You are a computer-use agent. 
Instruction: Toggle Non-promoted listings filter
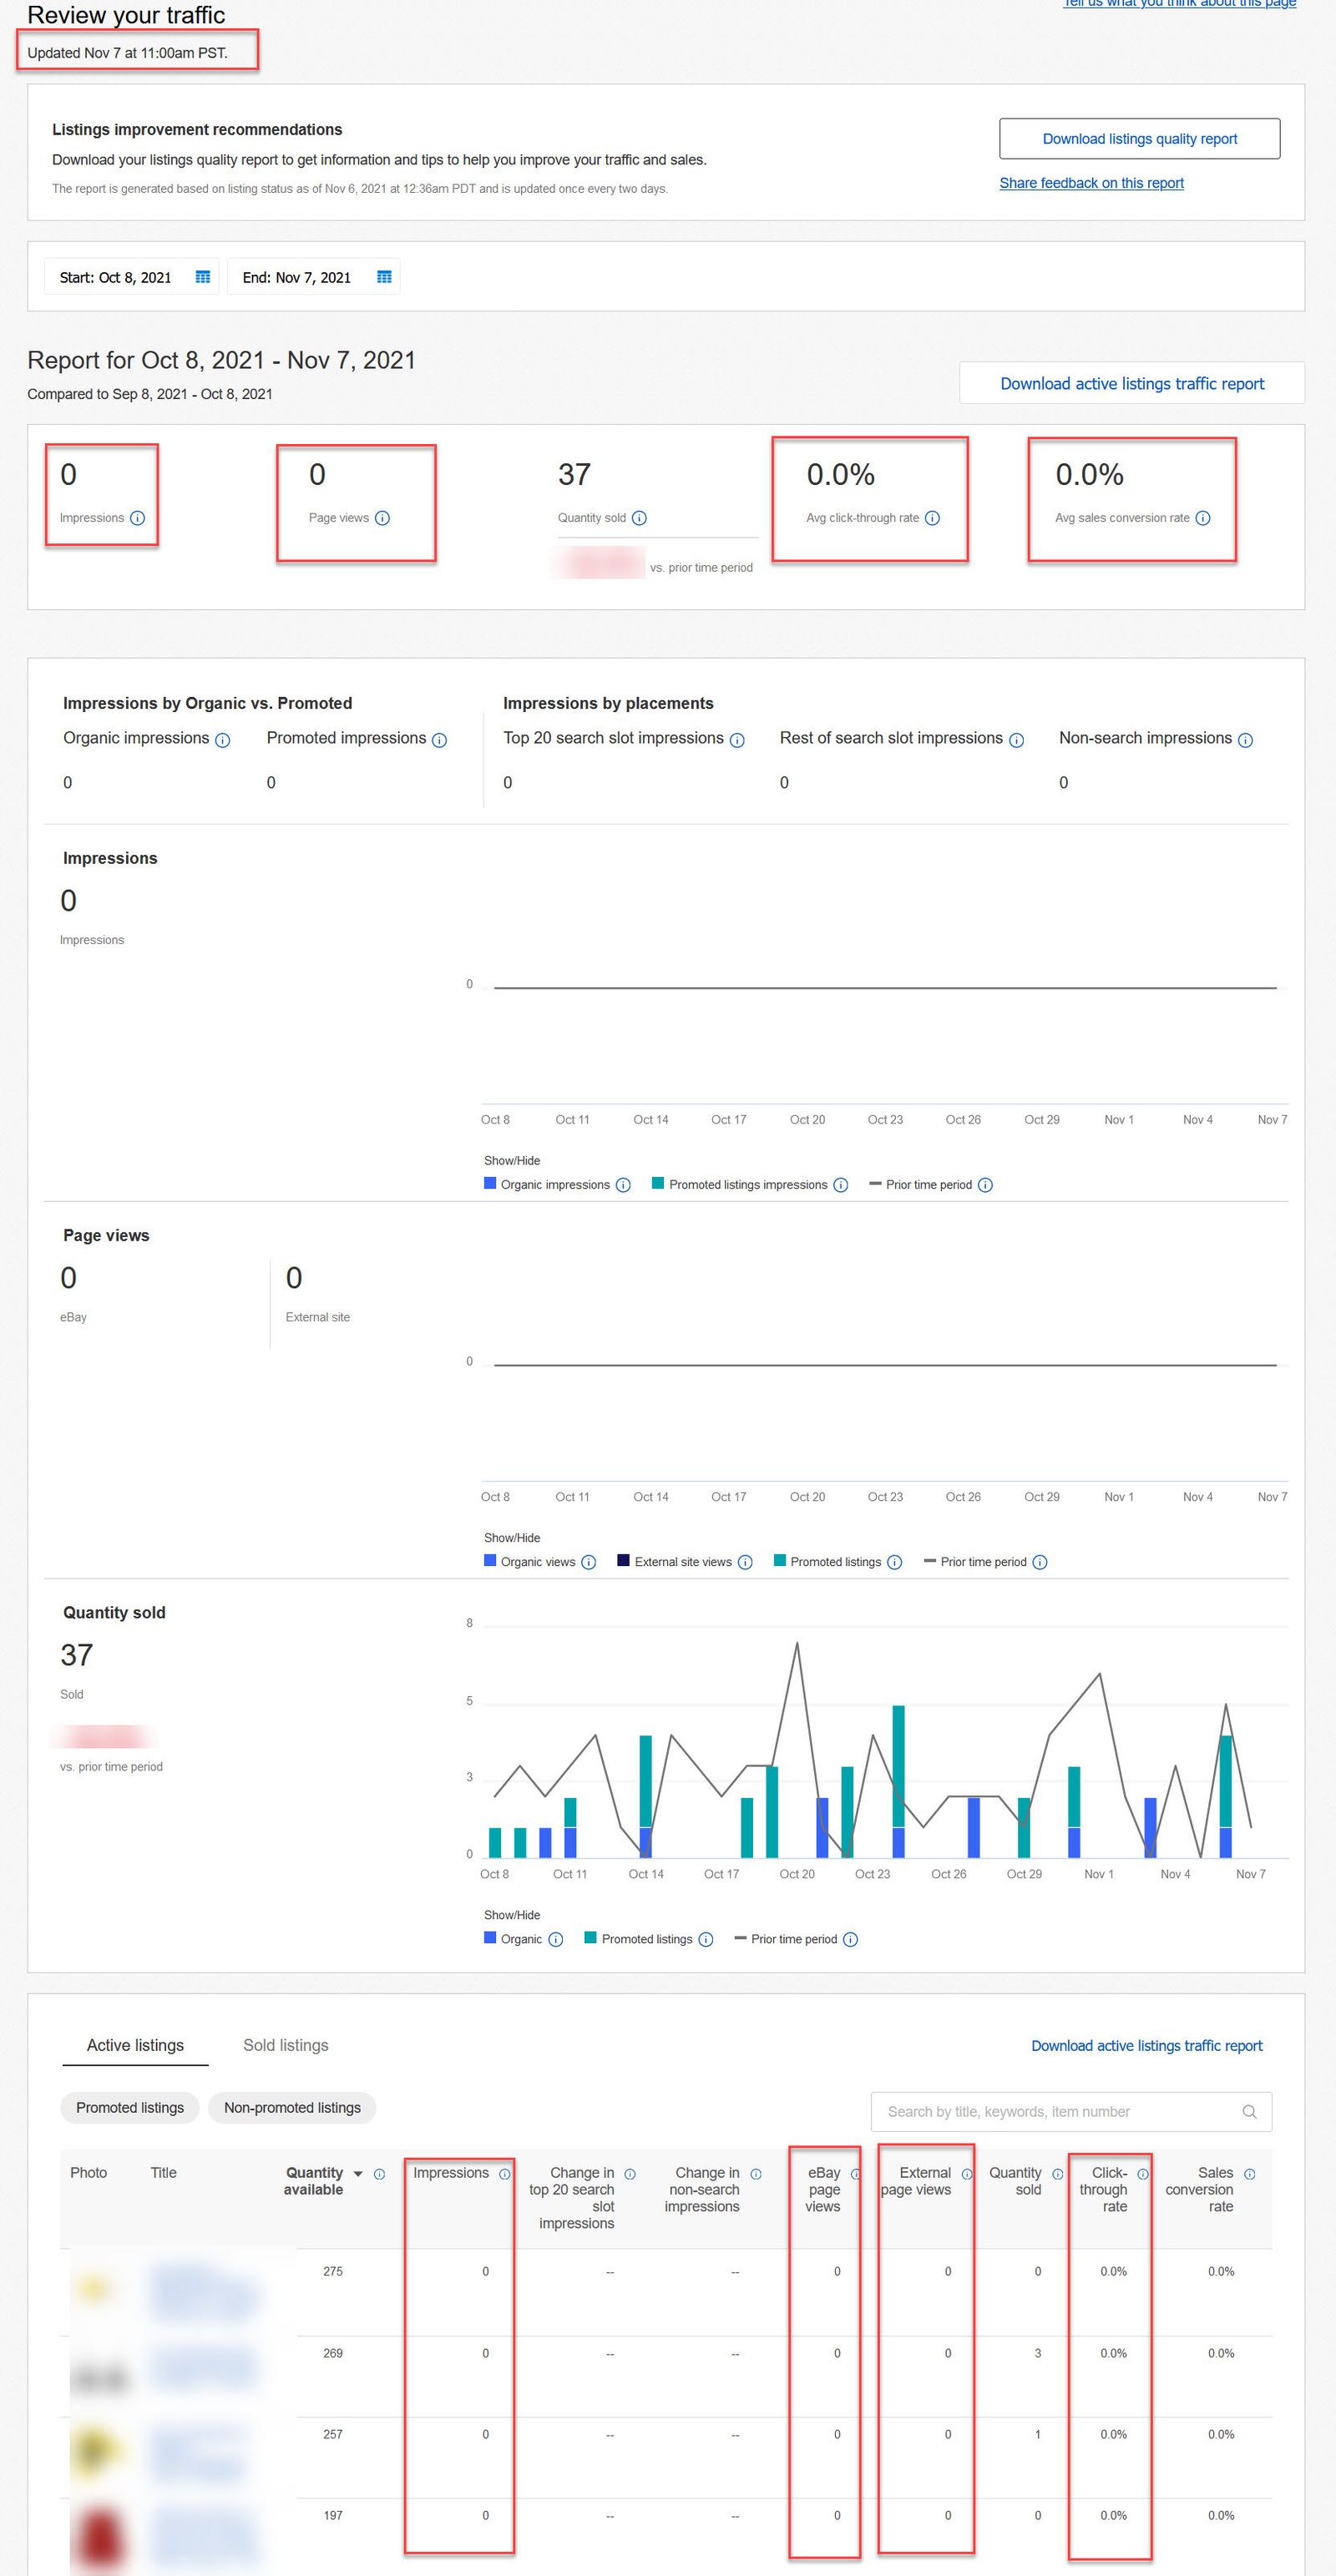(292, 2108)
